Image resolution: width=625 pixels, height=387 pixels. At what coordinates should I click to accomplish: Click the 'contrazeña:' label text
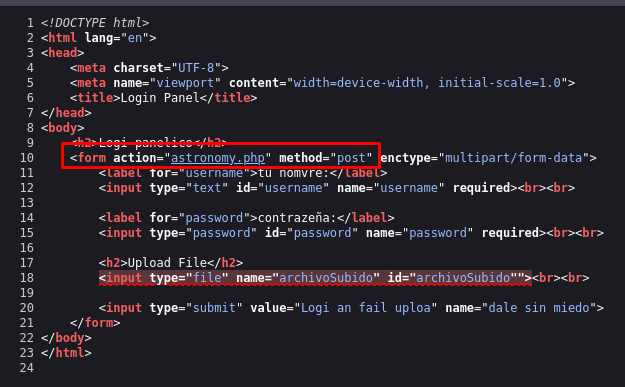[297, 218]
